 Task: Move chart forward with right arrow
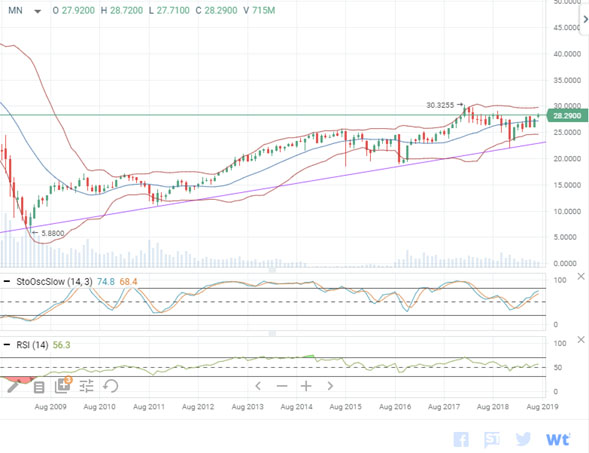(330, 386)
